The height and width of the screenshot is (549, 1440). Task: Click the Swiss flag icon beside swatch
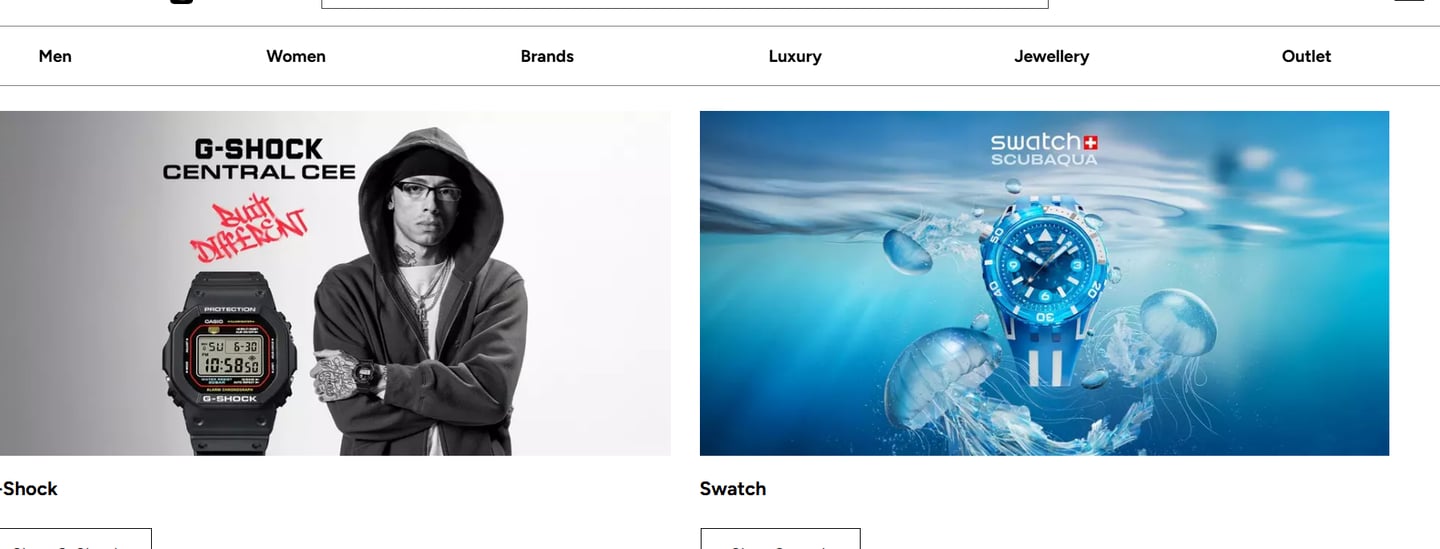(1090, 141)
